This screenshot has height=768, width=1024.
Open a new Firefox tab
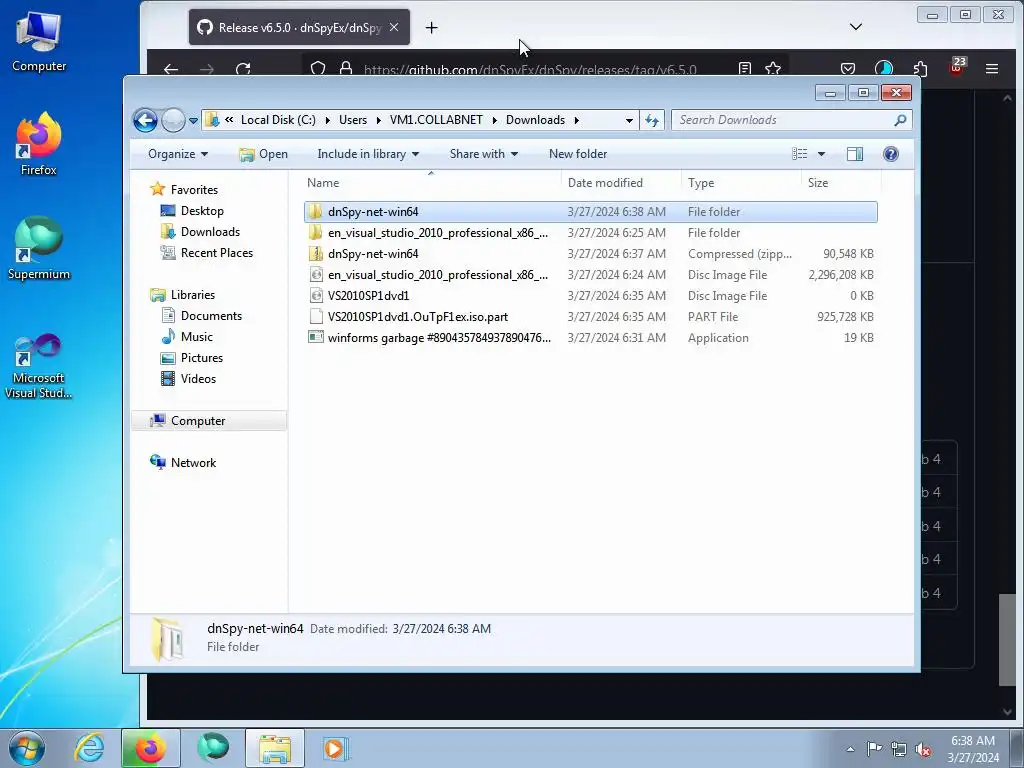432,27
